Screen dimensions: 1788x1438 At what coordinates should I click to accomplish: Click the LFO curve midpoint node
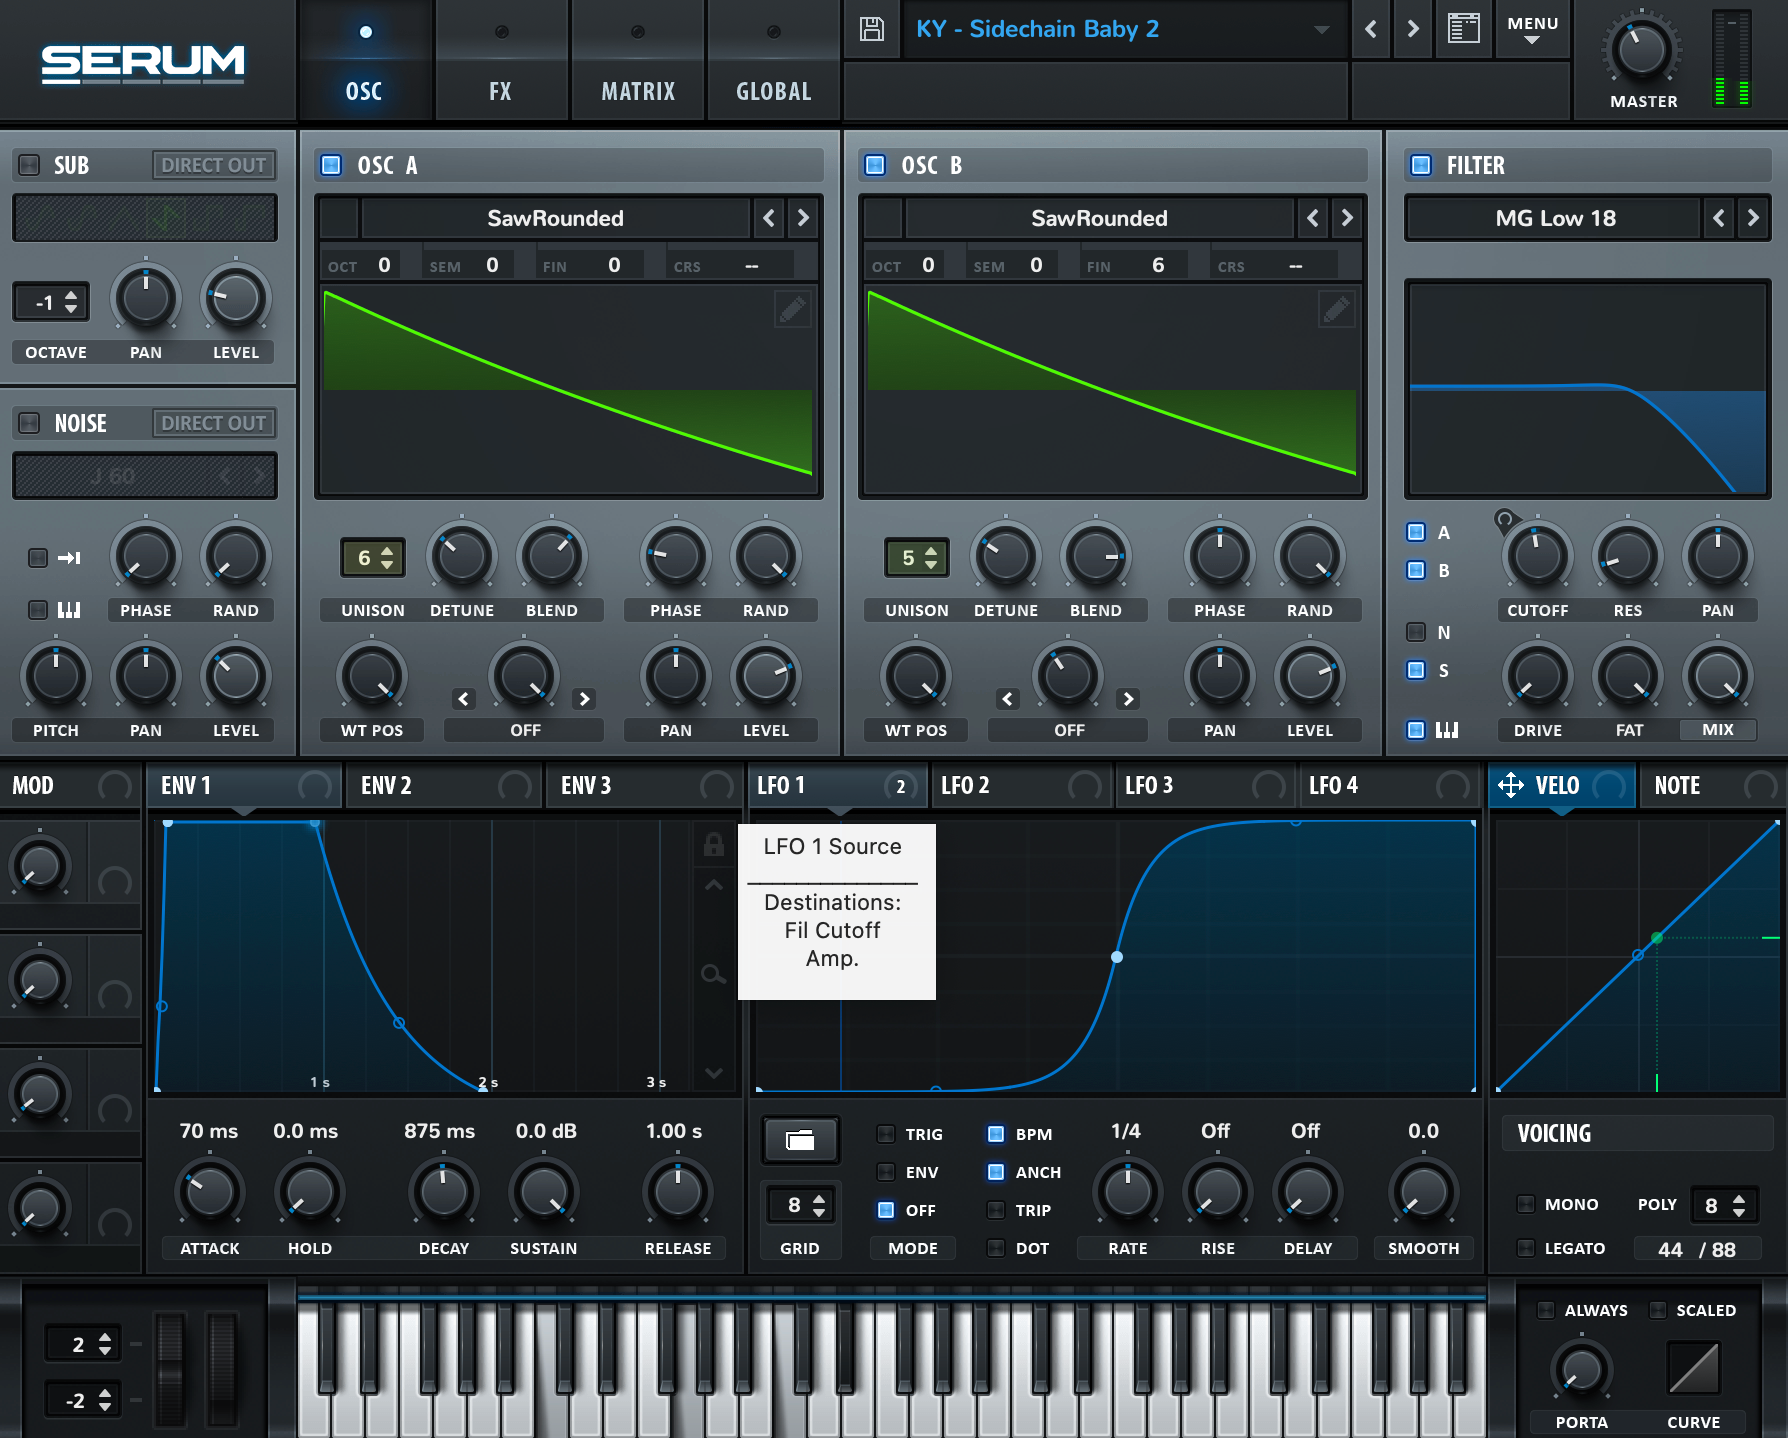click(x=1117, y=957)
